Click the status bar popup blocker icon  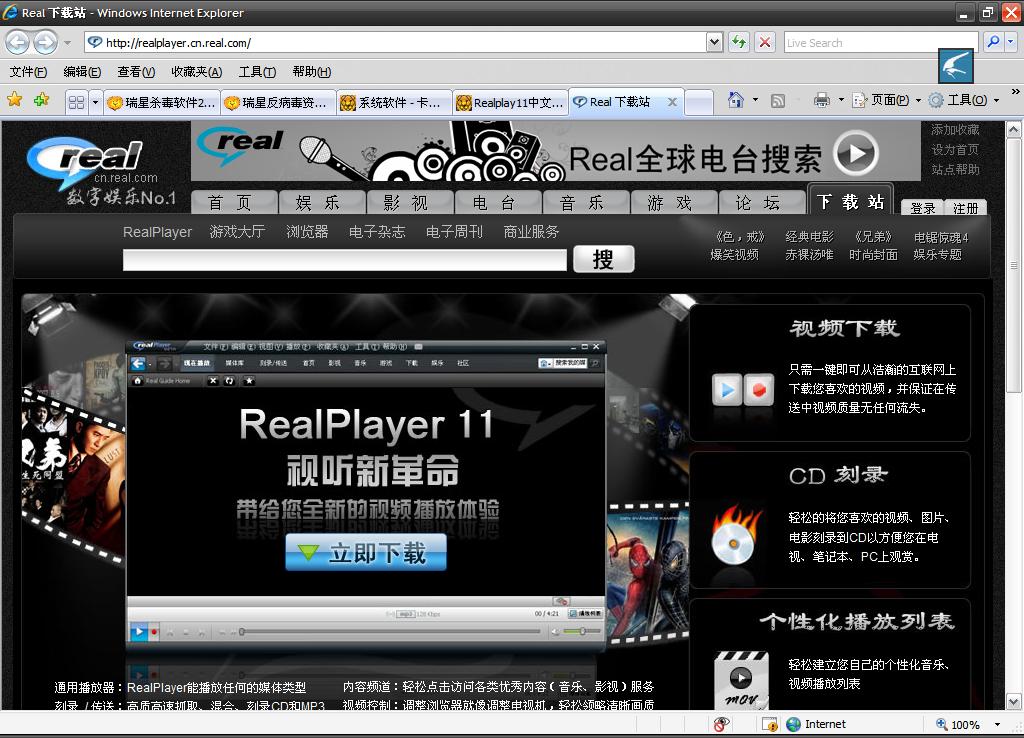click(x=721, y=724)
